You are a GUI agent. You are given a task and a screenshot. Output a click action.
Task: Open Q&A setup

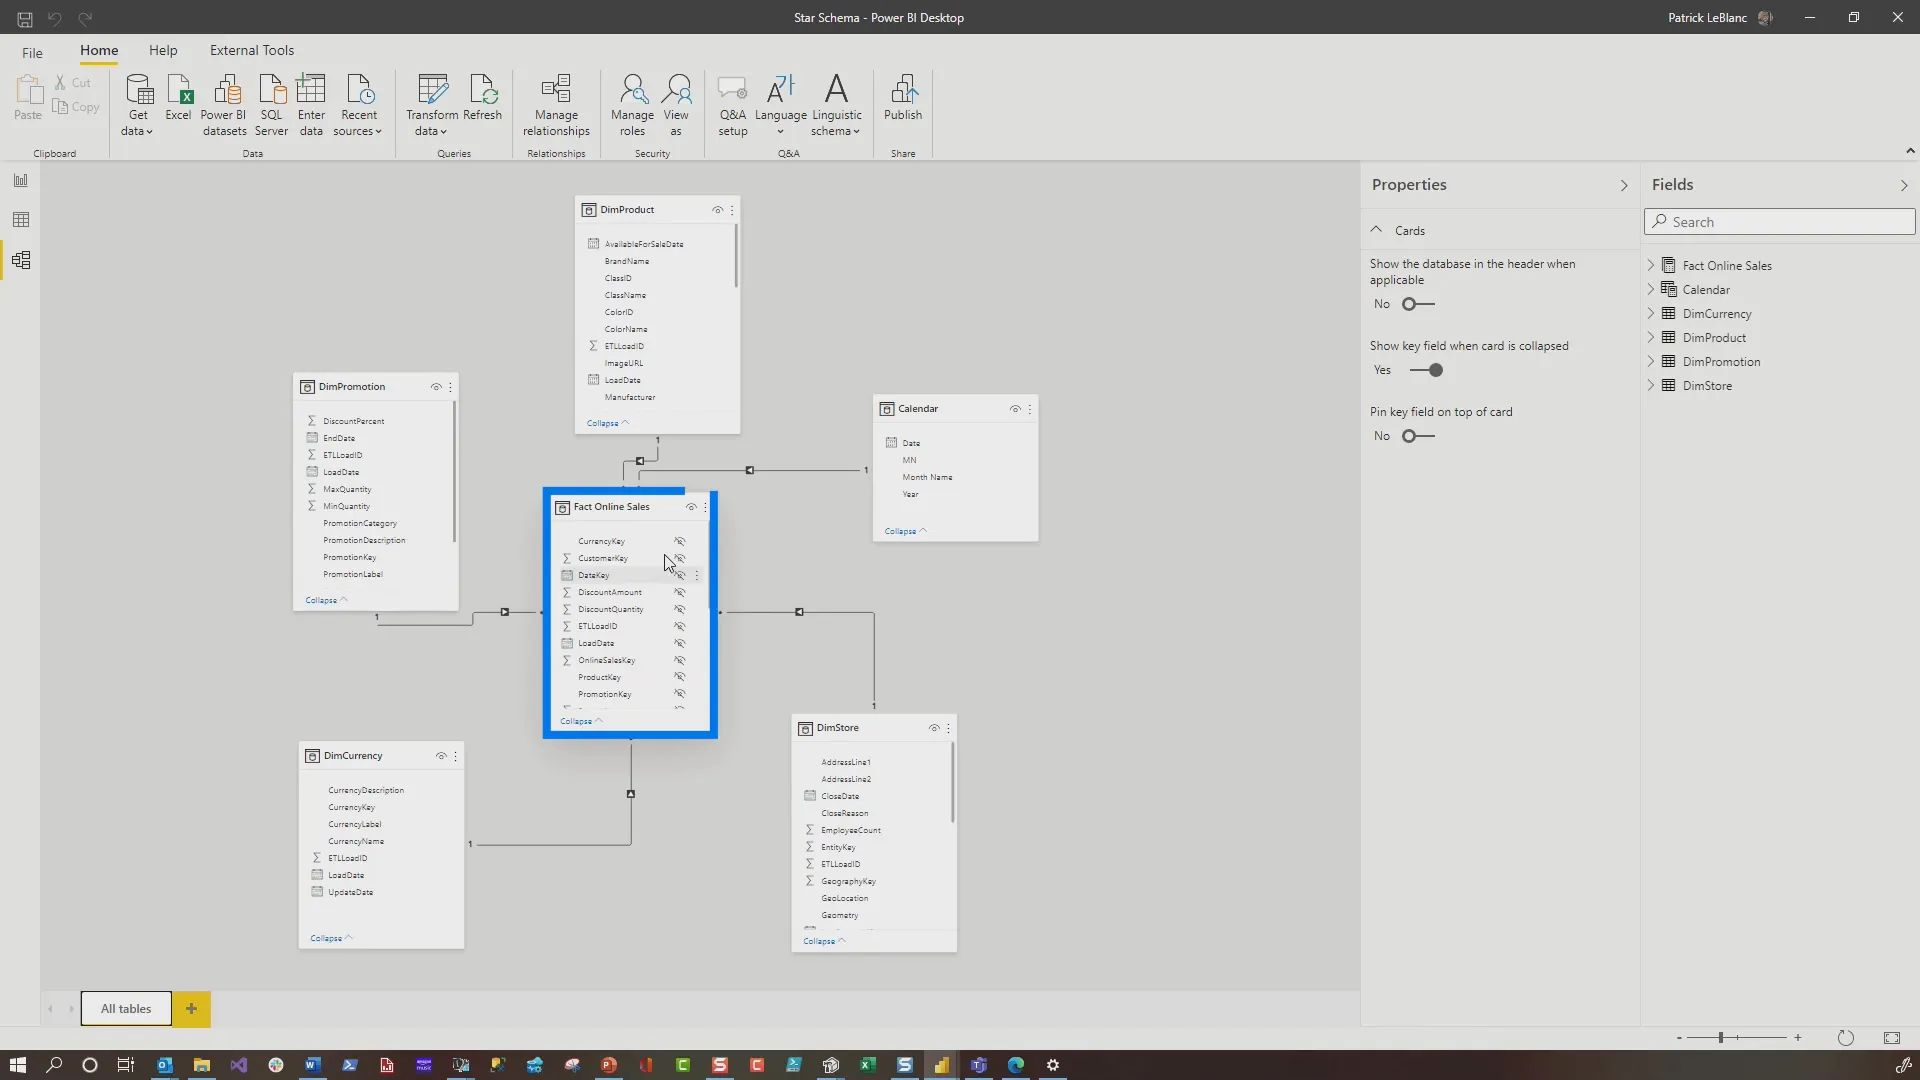(733, 105)
